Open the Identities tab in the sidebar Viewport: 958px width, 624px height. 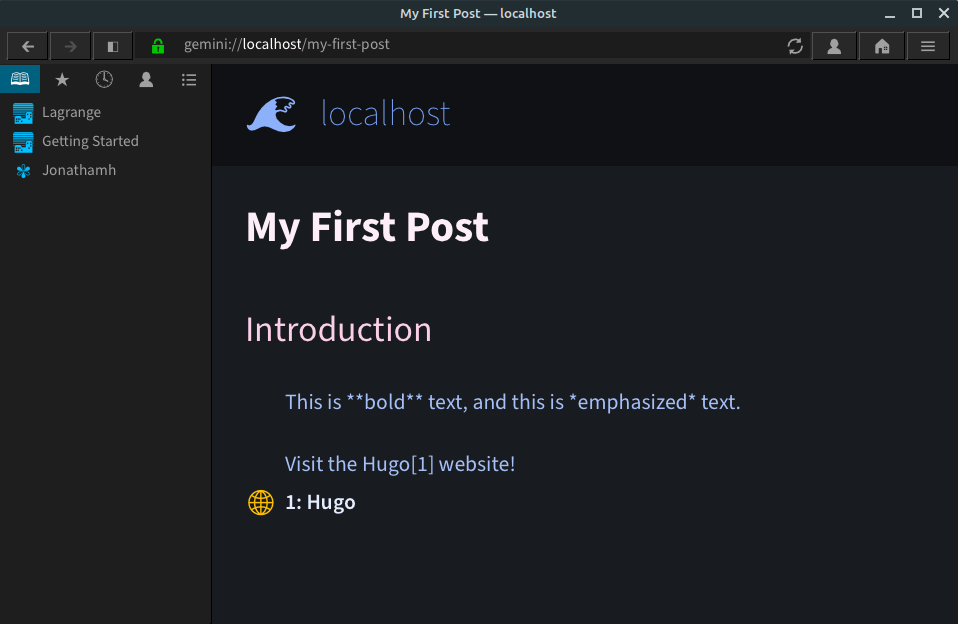click(146, 79)
